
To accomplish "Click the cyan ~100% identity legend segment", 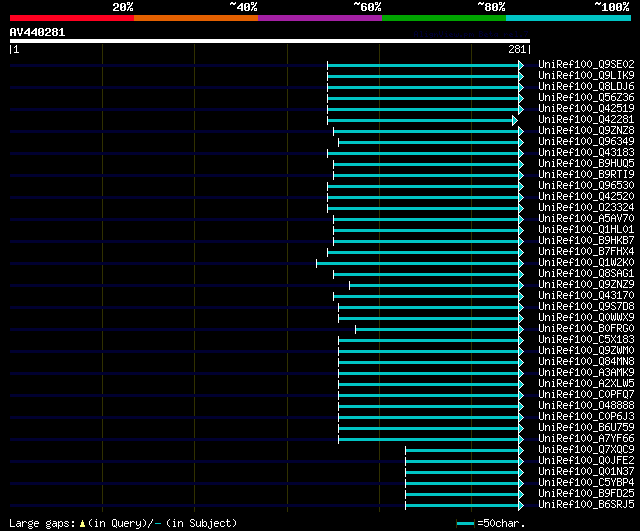I will (569, 18).
